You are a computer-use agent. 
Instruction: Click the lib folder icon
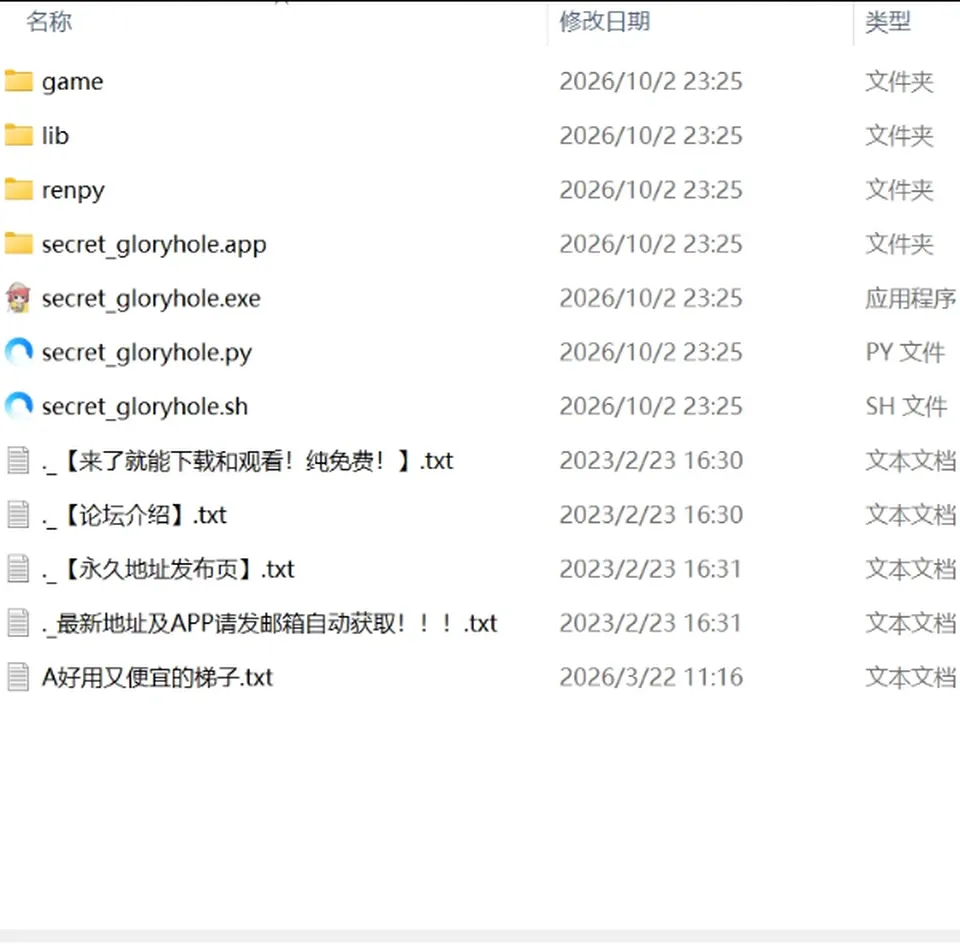18,135
